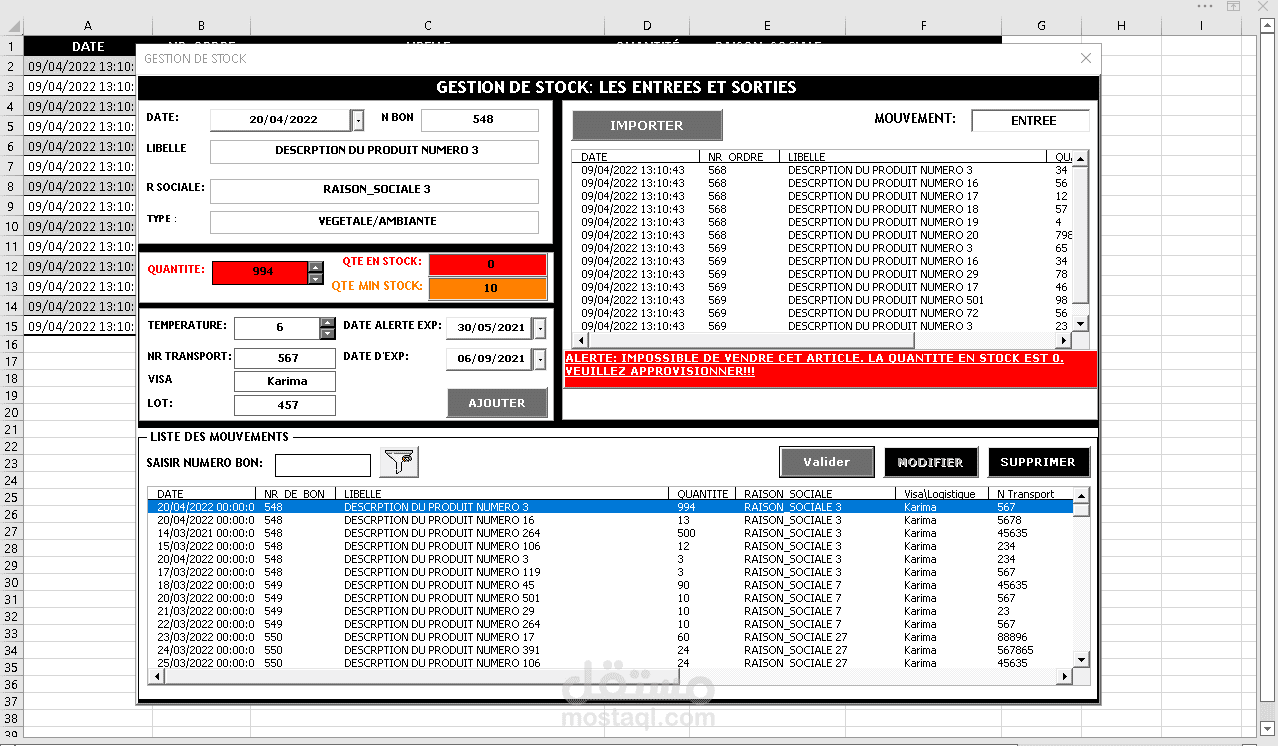Click RAISON_SOCIALE column header in movements list
Screen dimensions: 1278x746
click(815, 494)
